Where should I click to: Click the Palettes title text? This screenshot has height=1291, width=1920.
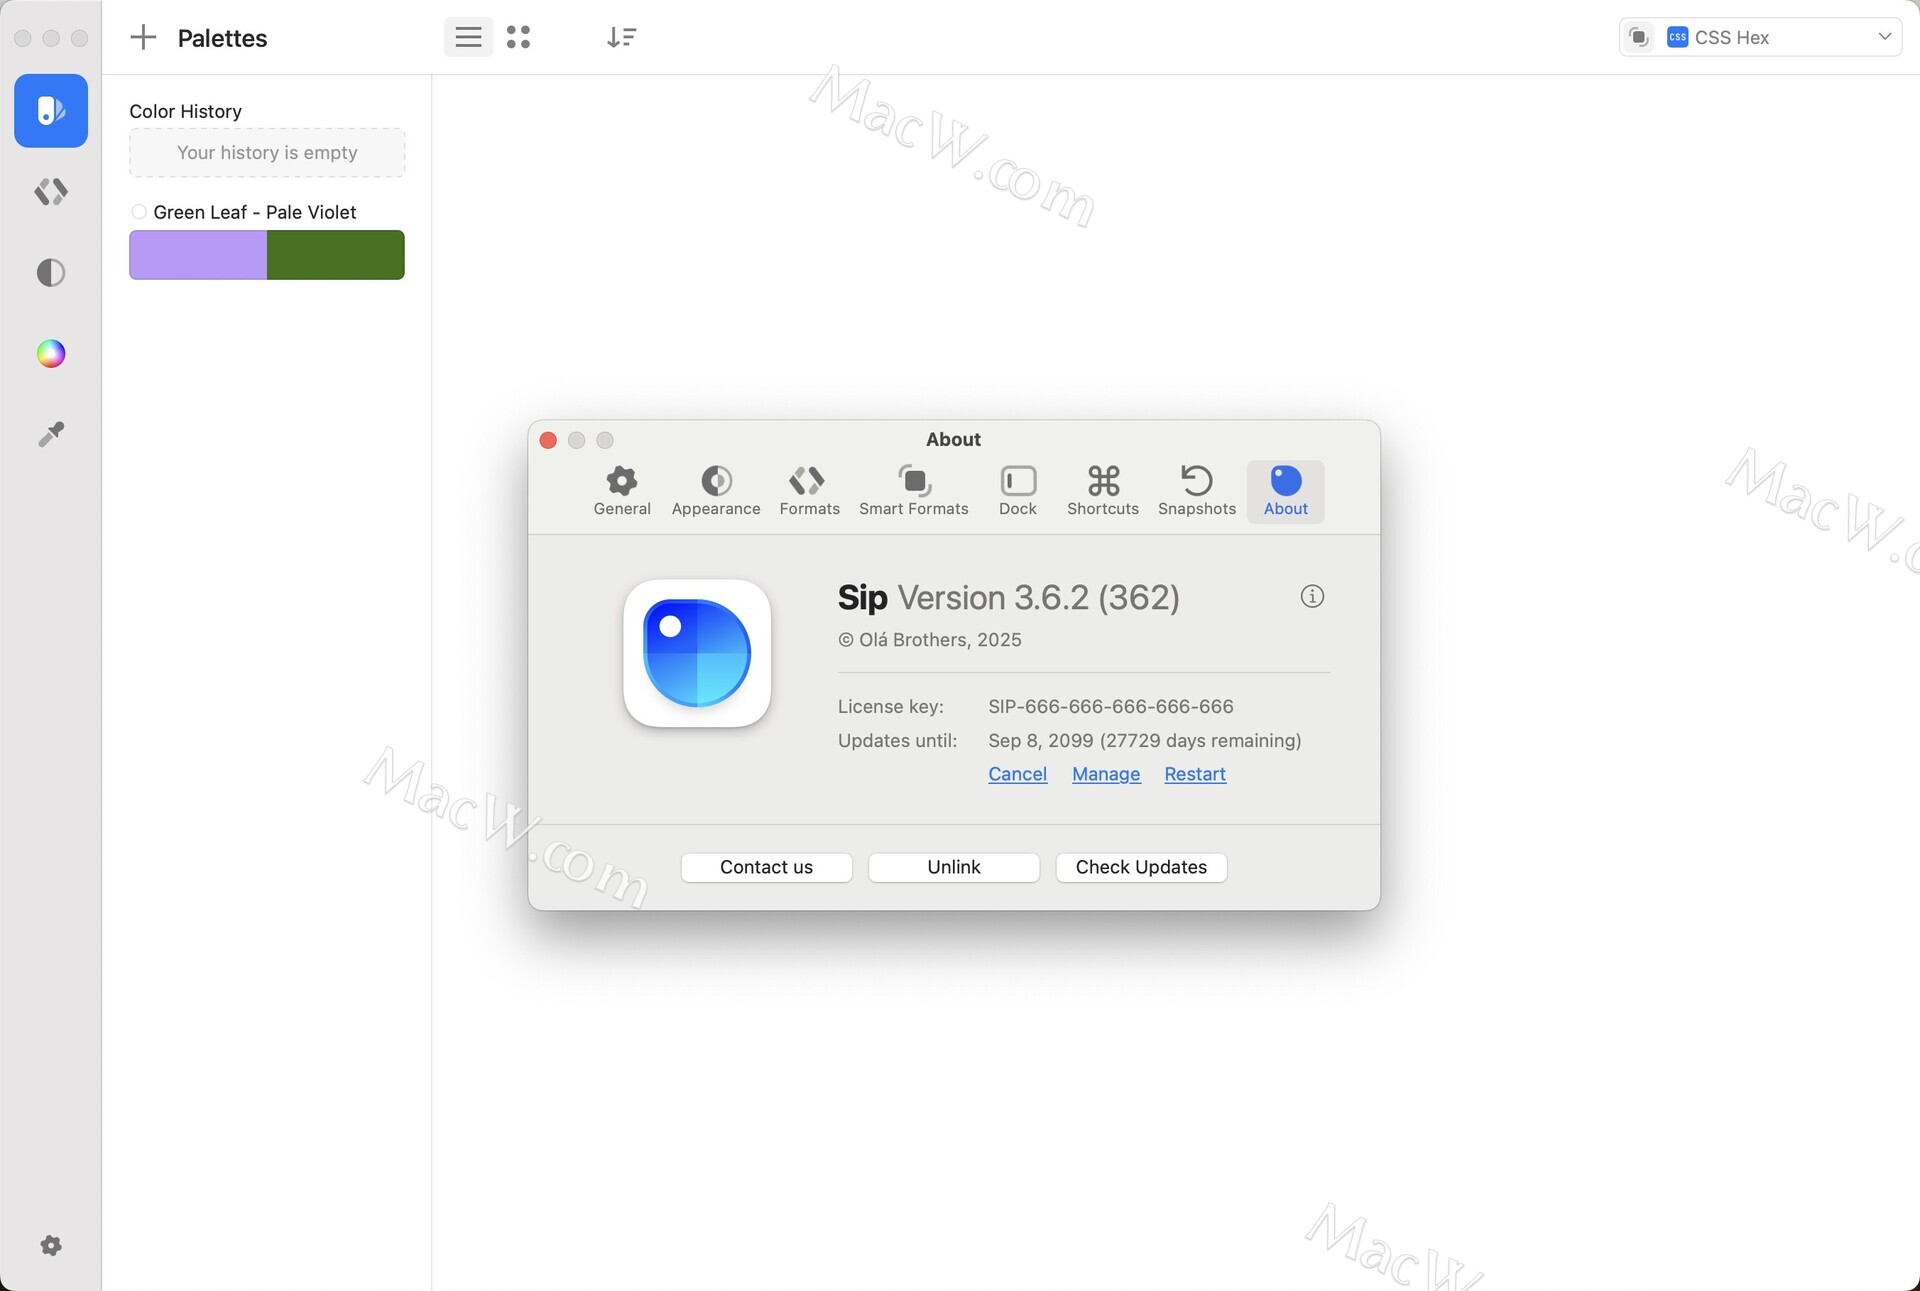click(222, 38)
